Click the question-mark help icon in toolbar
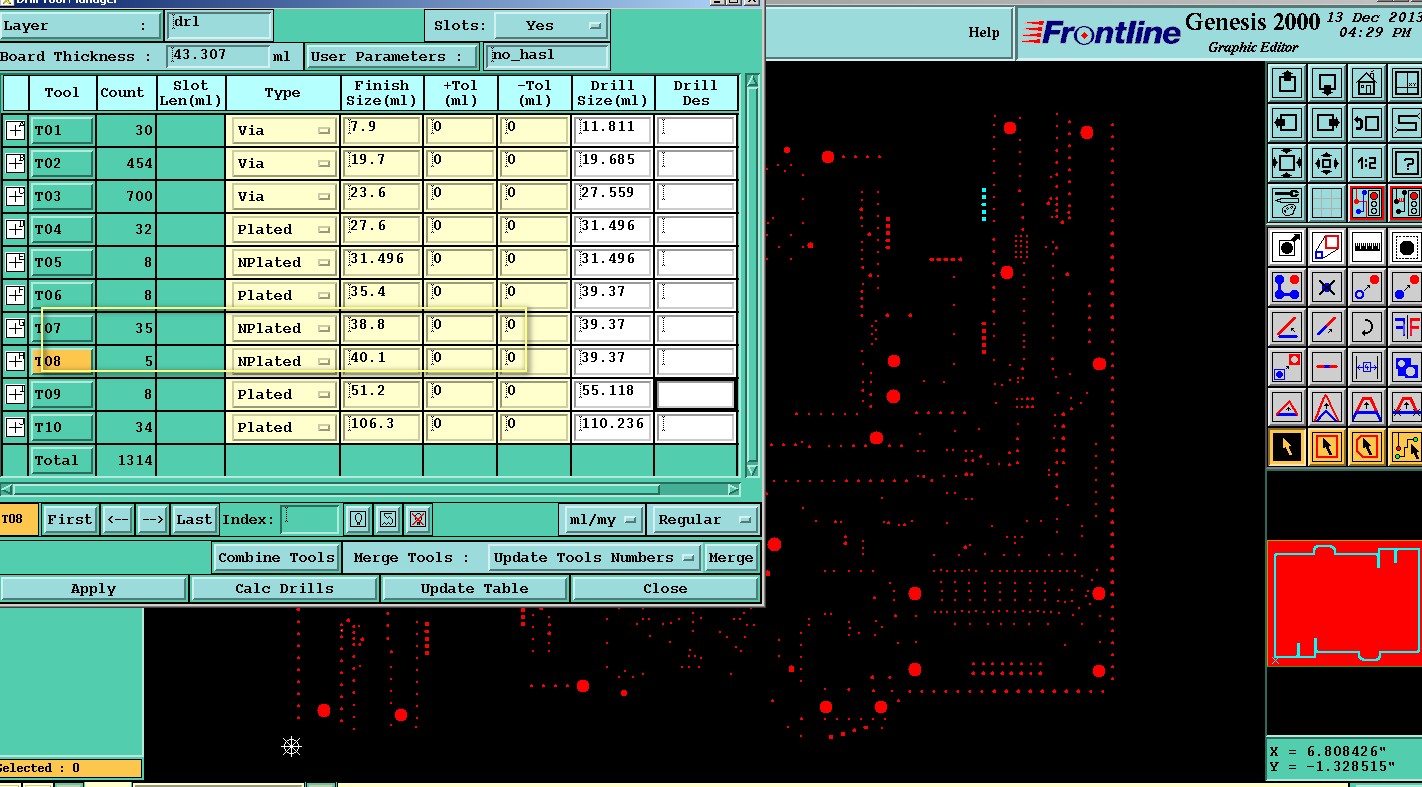Viewport: 1422px width, 787px height. pyautogui.click(x=1405, y=162)
